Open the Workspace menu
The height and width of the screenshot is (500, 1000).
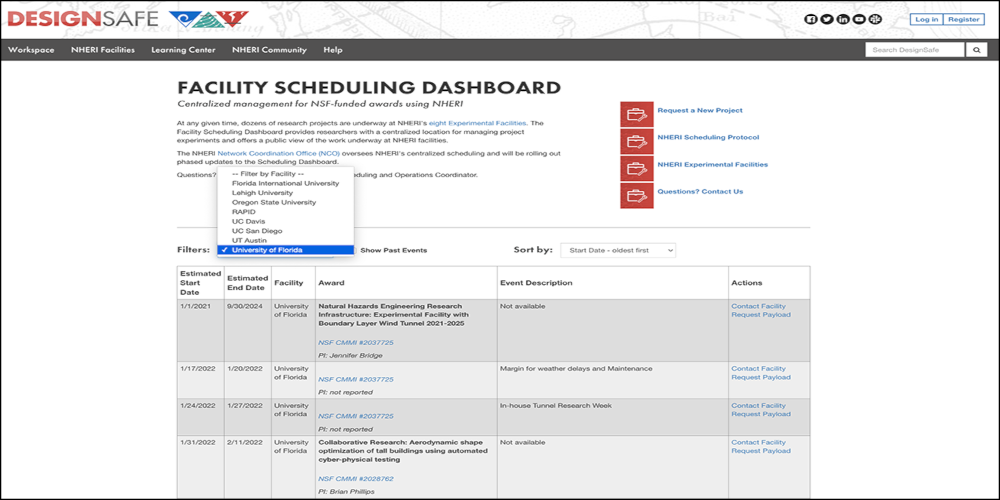[31, 50]
